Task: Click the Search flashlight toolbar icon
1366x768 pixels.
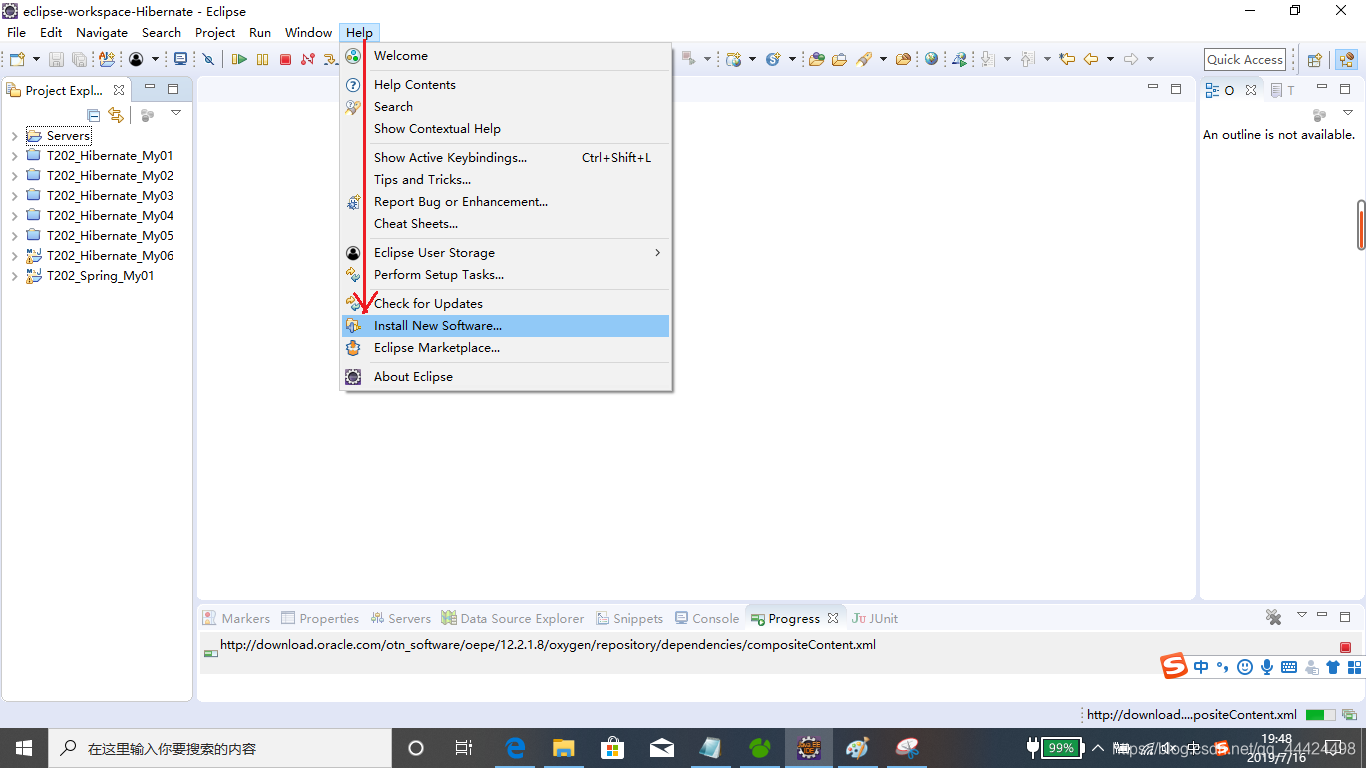Action: pos(865,59)
